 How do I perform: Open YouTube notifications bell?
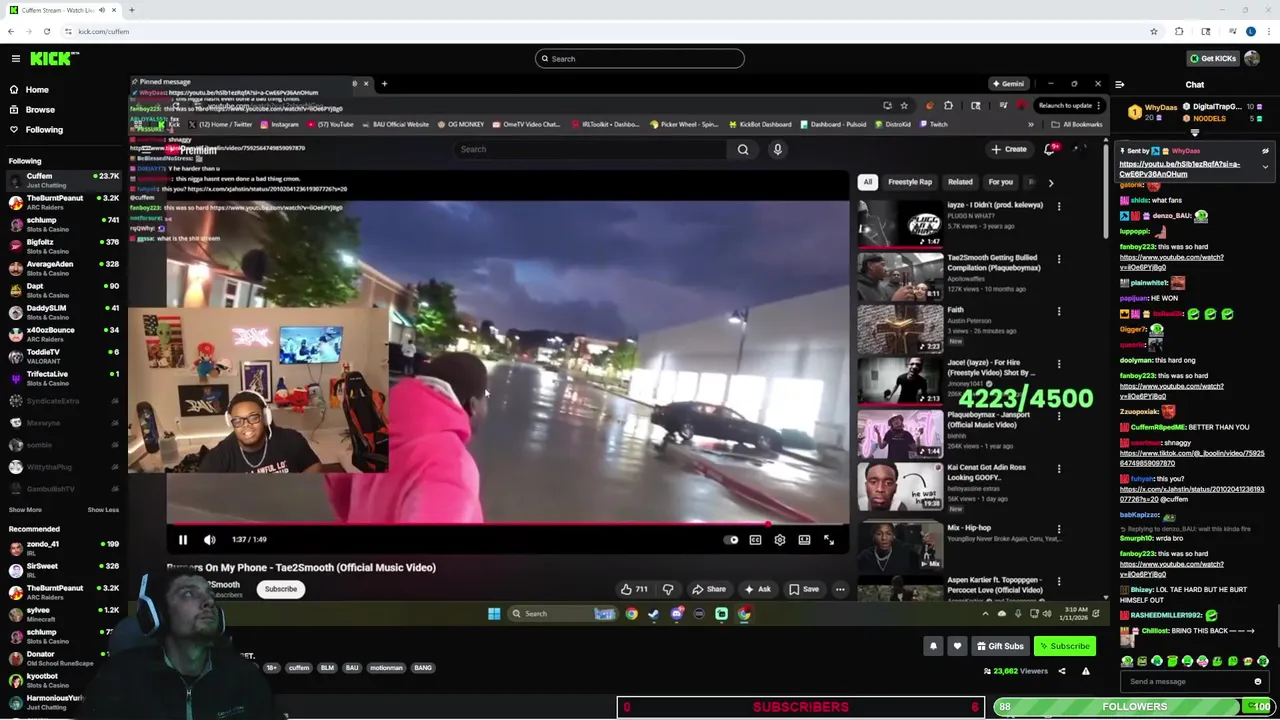(x=1049, y=150)
